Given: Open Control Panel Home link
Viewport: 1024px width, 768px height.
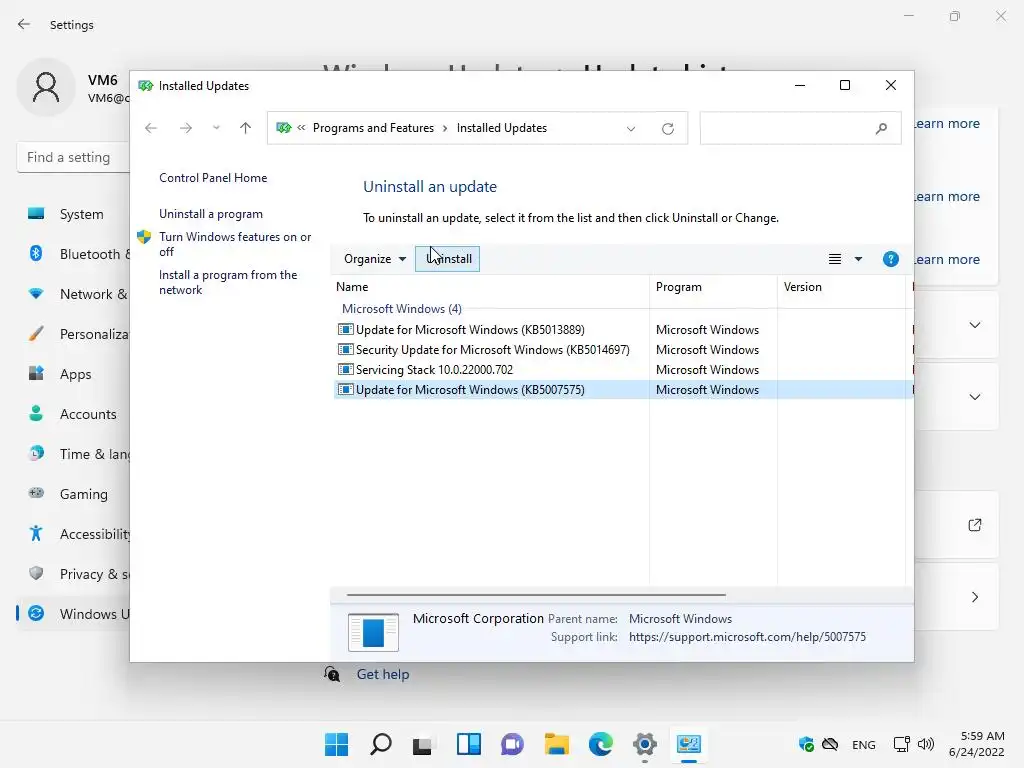Looking at the screenshot, I should 213,178.
